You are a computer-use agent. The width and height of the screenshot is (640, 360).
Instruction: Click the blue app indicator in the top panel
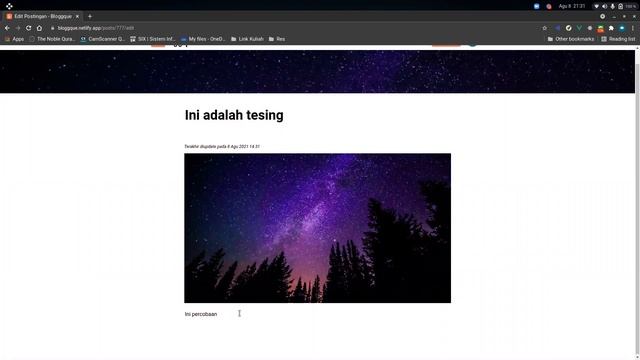coord(536,6)
